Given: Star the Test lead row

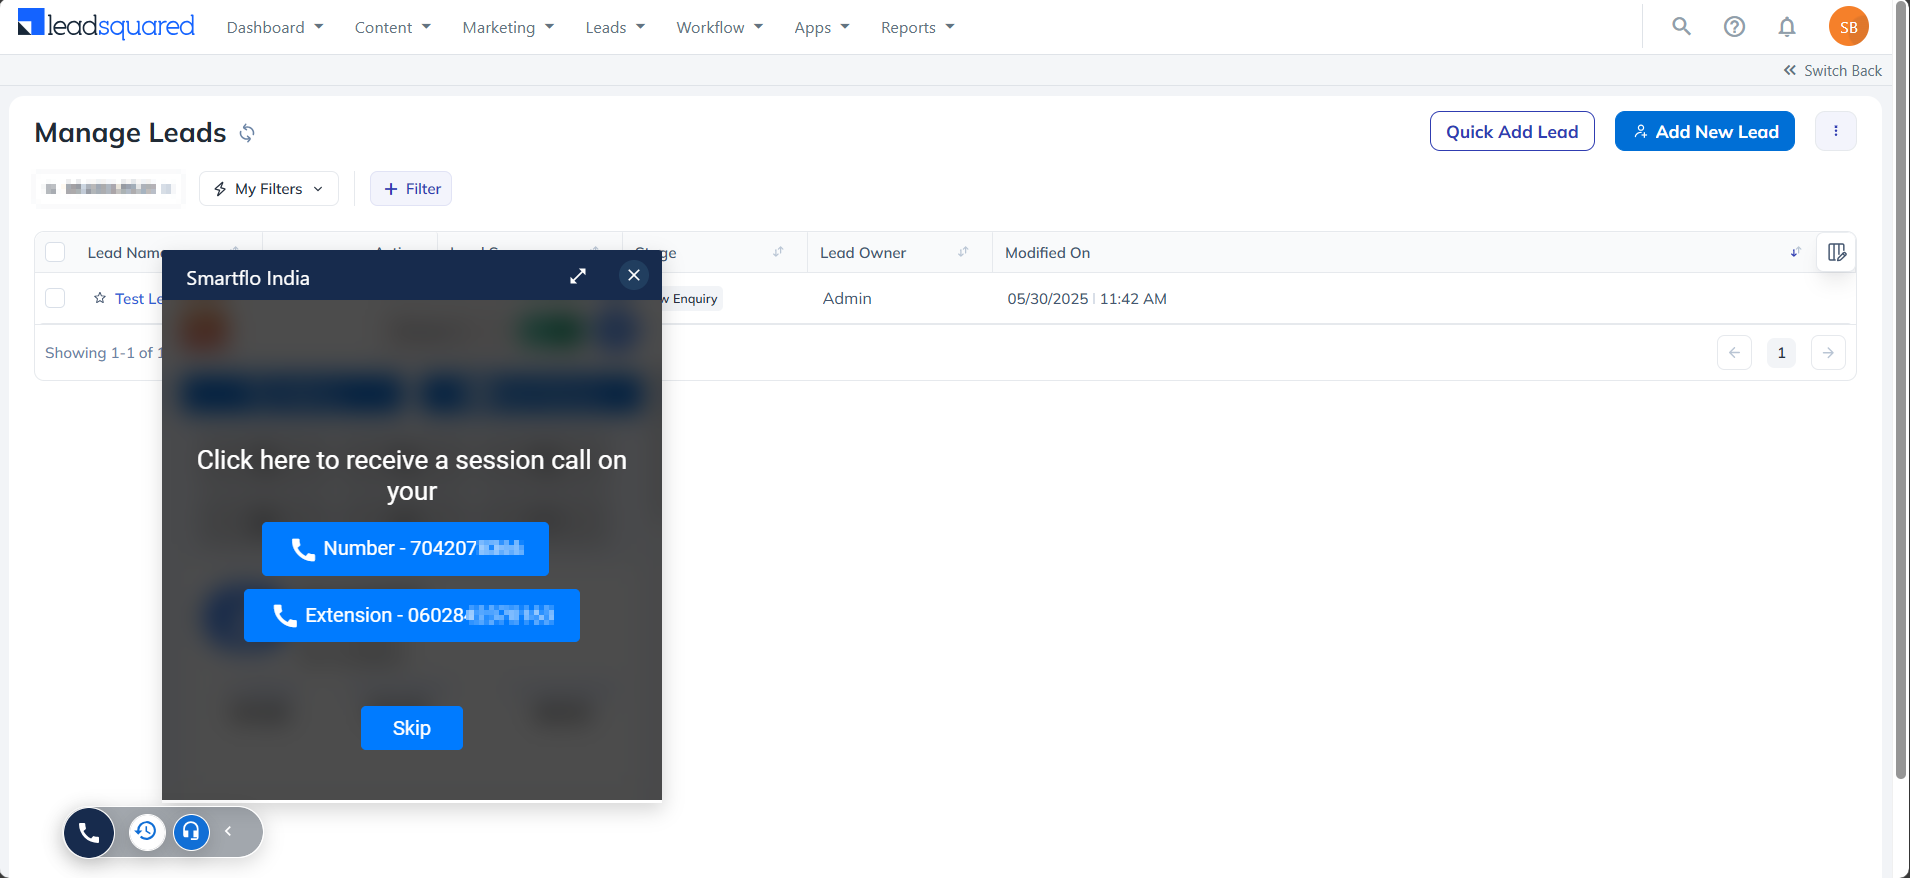Looking at the screenshot, I should click(100, 298).
